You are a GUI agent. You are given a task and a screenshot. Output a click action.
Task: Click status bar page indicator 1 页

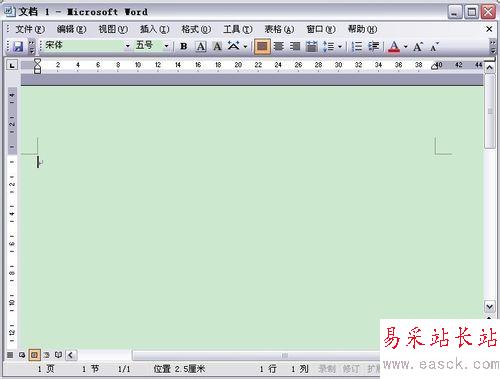click(x=46, y=369)
